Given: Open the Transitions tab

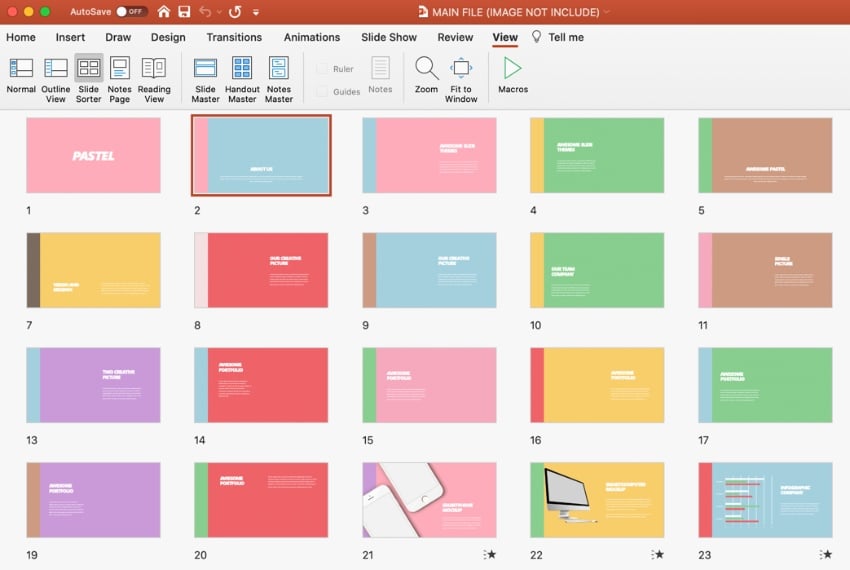Looking at the screenshot, I should pyautogui.click(x=234, y=37).
